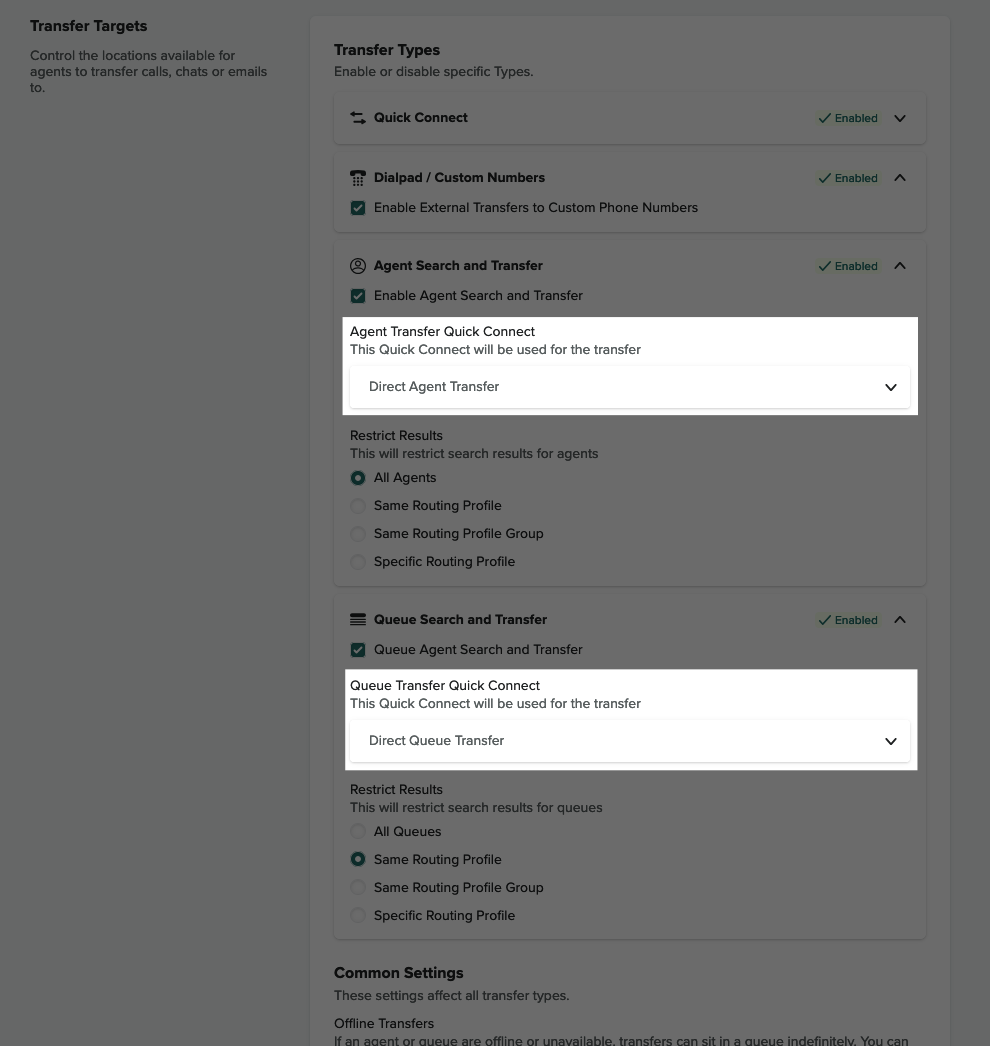Choose Specific Routing Profile for queues

click(358, 916)
